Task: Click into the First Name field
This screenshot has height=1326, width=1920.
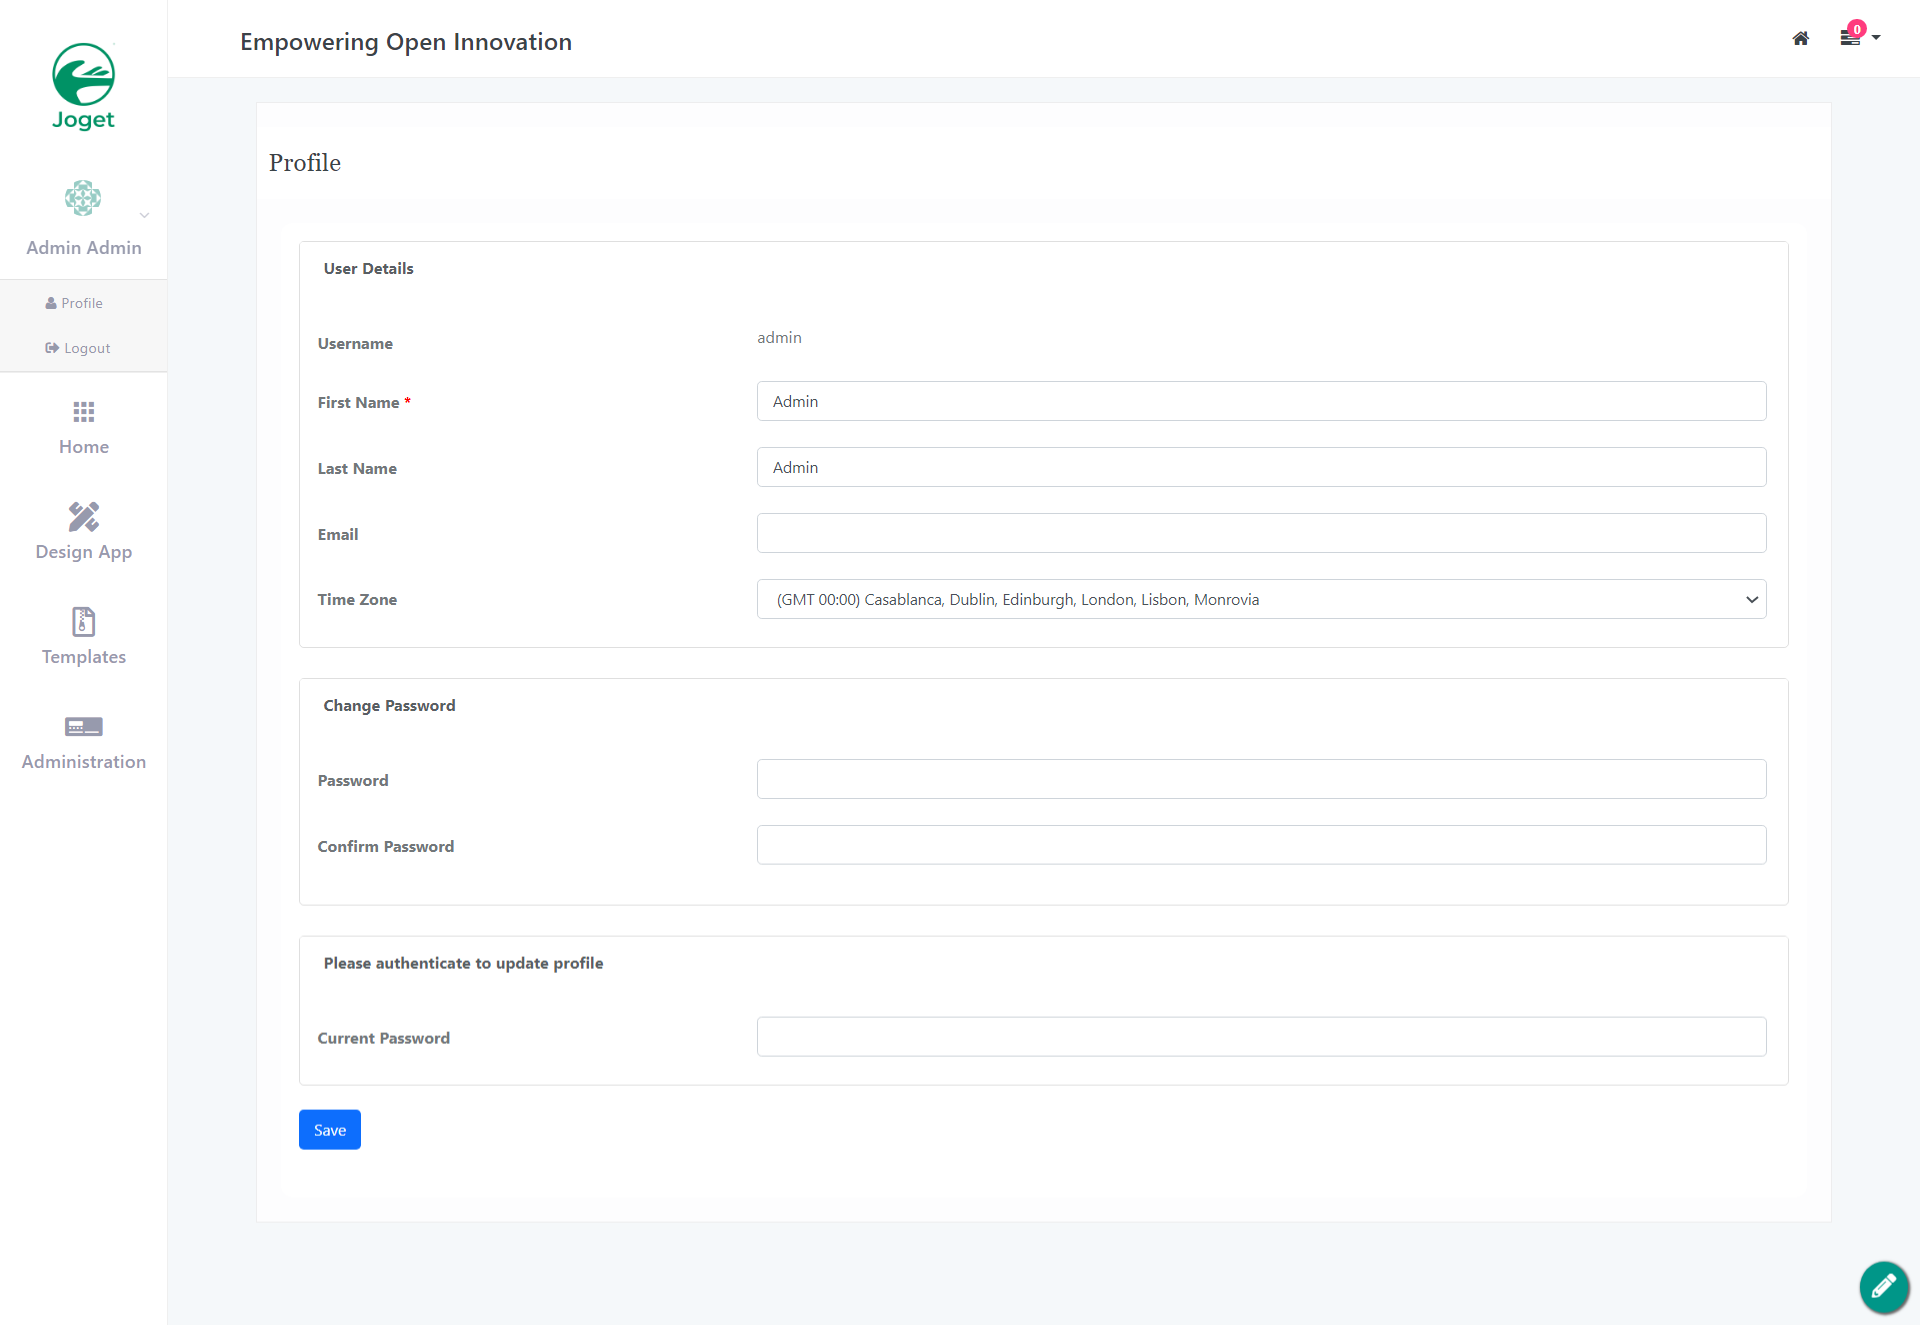Action: point(1261,401)
